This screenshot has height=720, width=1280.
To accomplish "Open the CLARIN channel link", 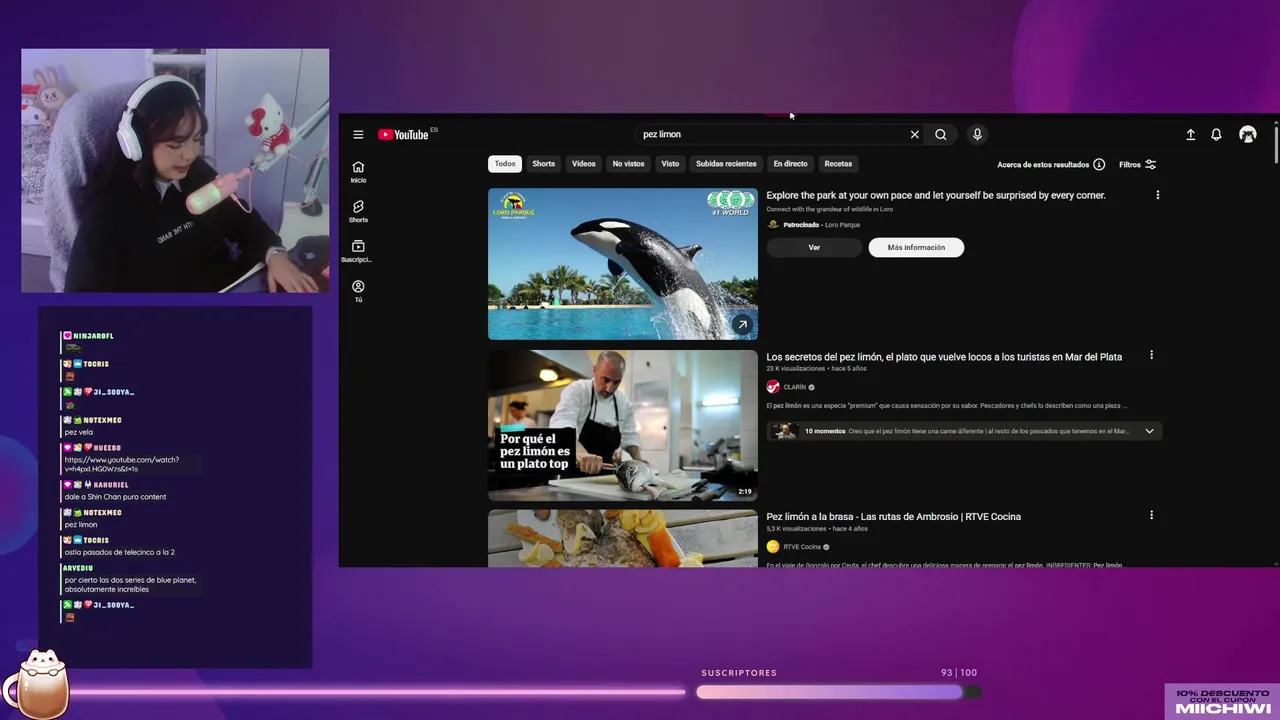I will pyautogui.click(x=795, y=387).
